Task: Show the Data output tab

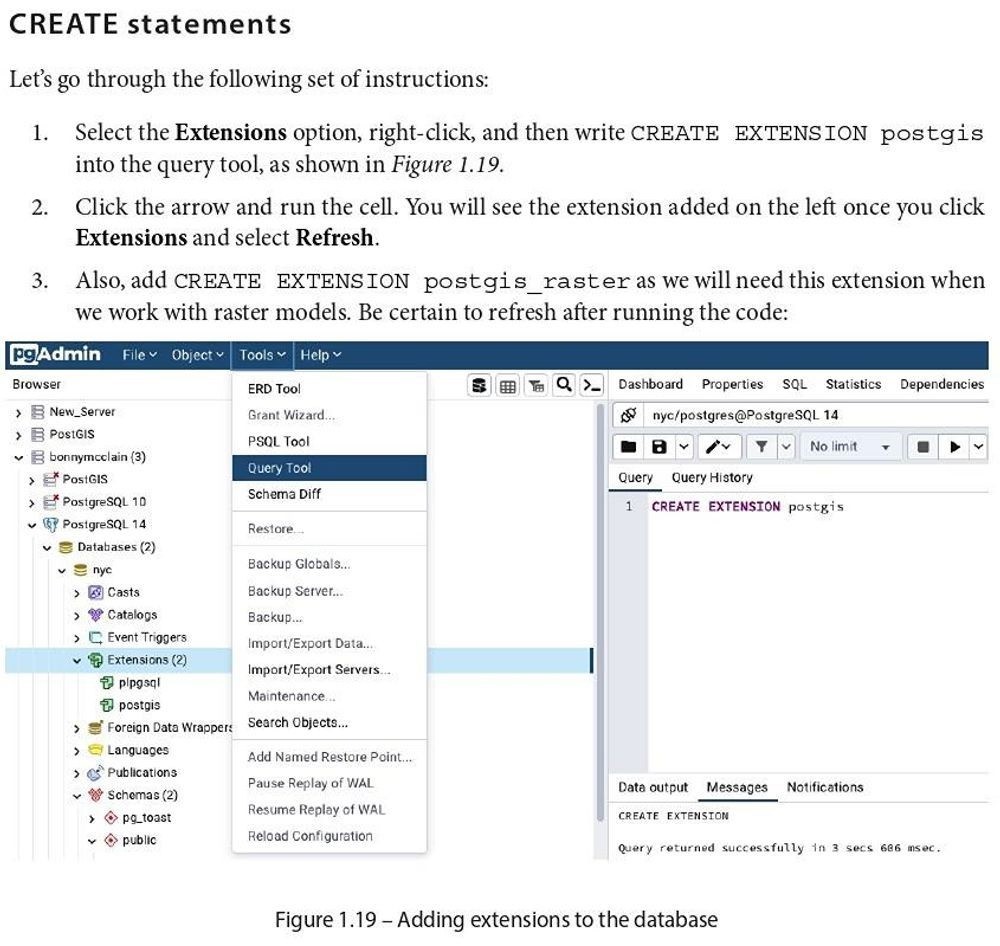Action: click(x=652, y=787)
